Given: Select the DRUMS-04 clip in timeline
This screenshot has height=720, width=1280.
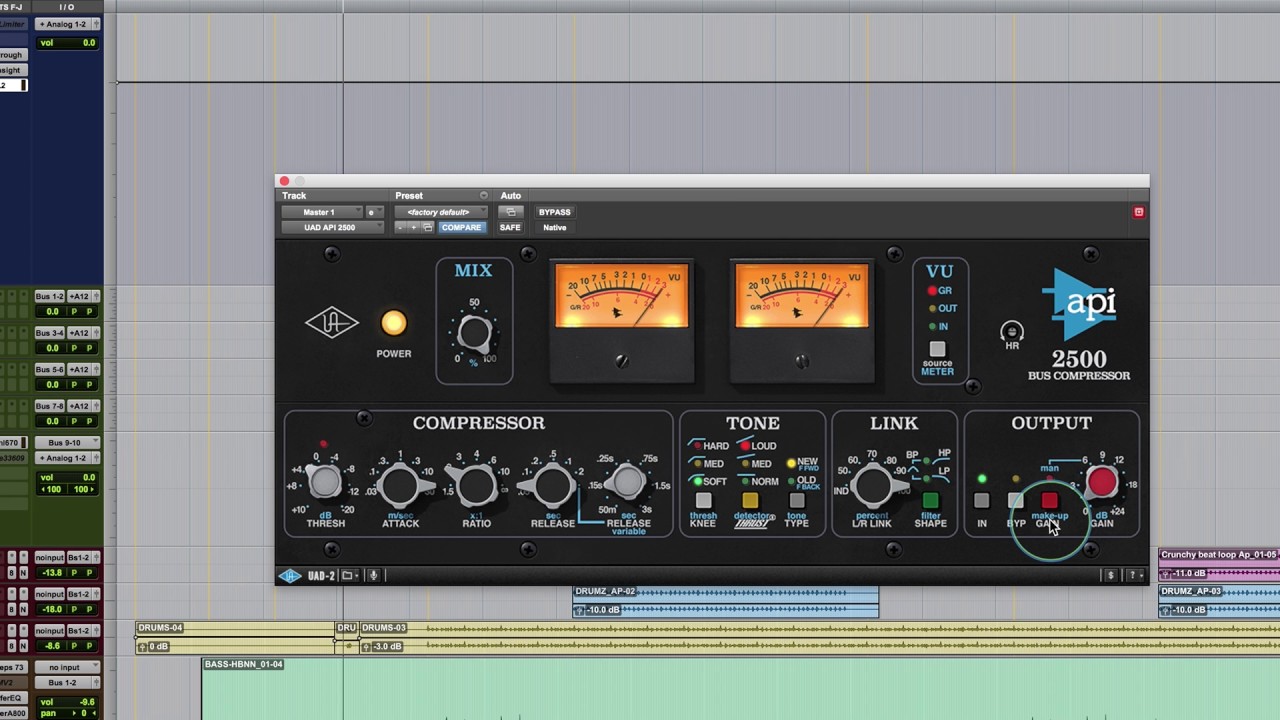Looking at the screenshot, I should point(235,637).
